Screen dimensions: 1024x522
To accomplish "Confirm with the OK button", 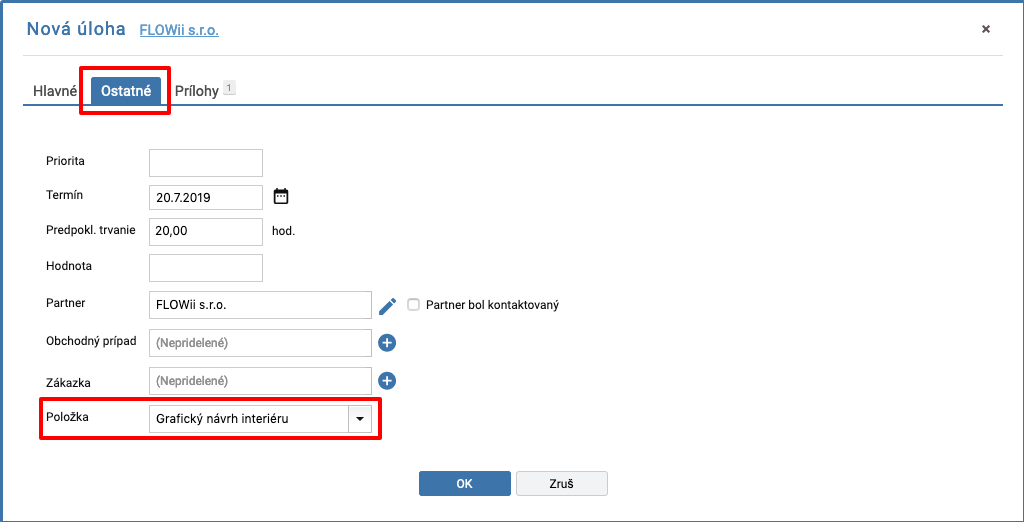I will coord(464,483).
